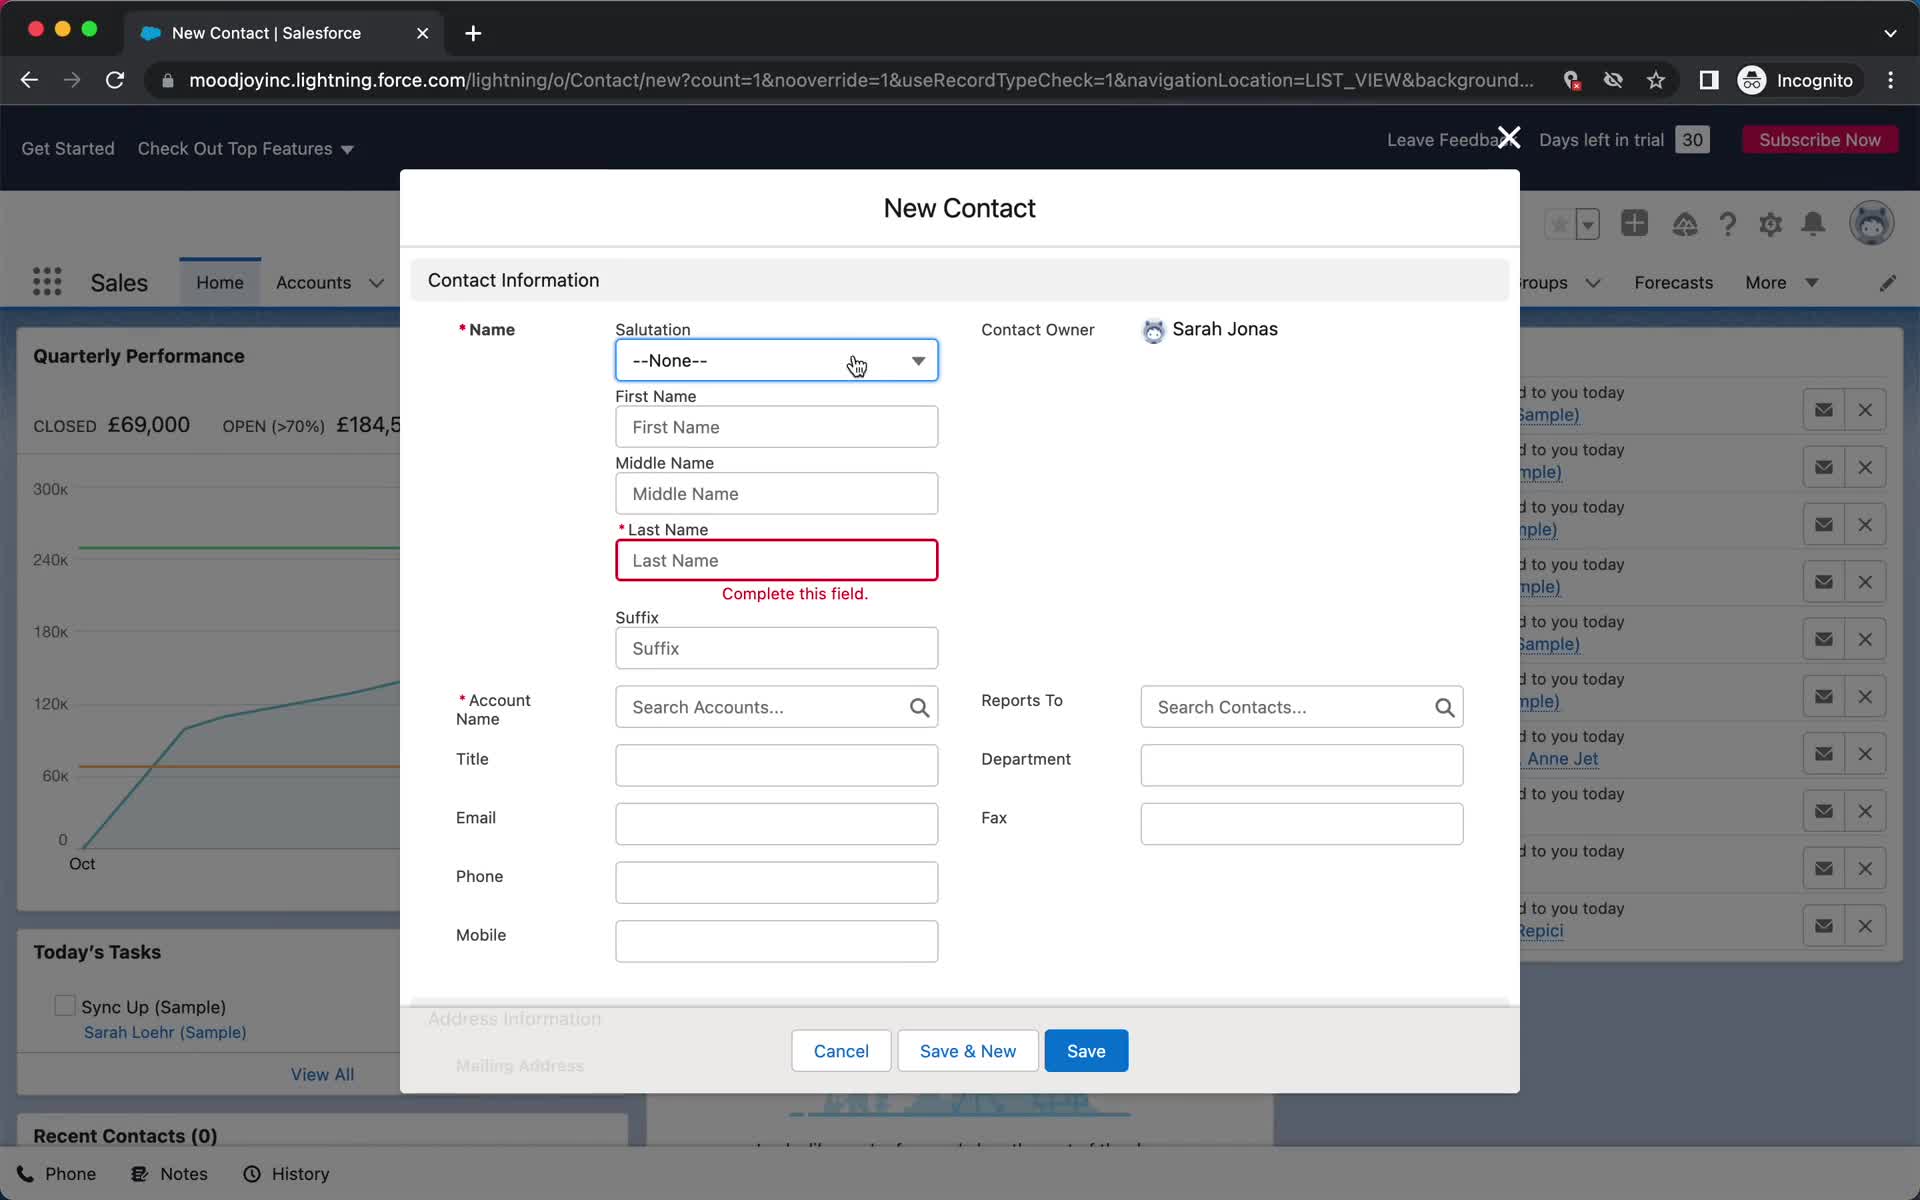Focus the Department input field
1920x1200 pixels.
pos(1301,766)
